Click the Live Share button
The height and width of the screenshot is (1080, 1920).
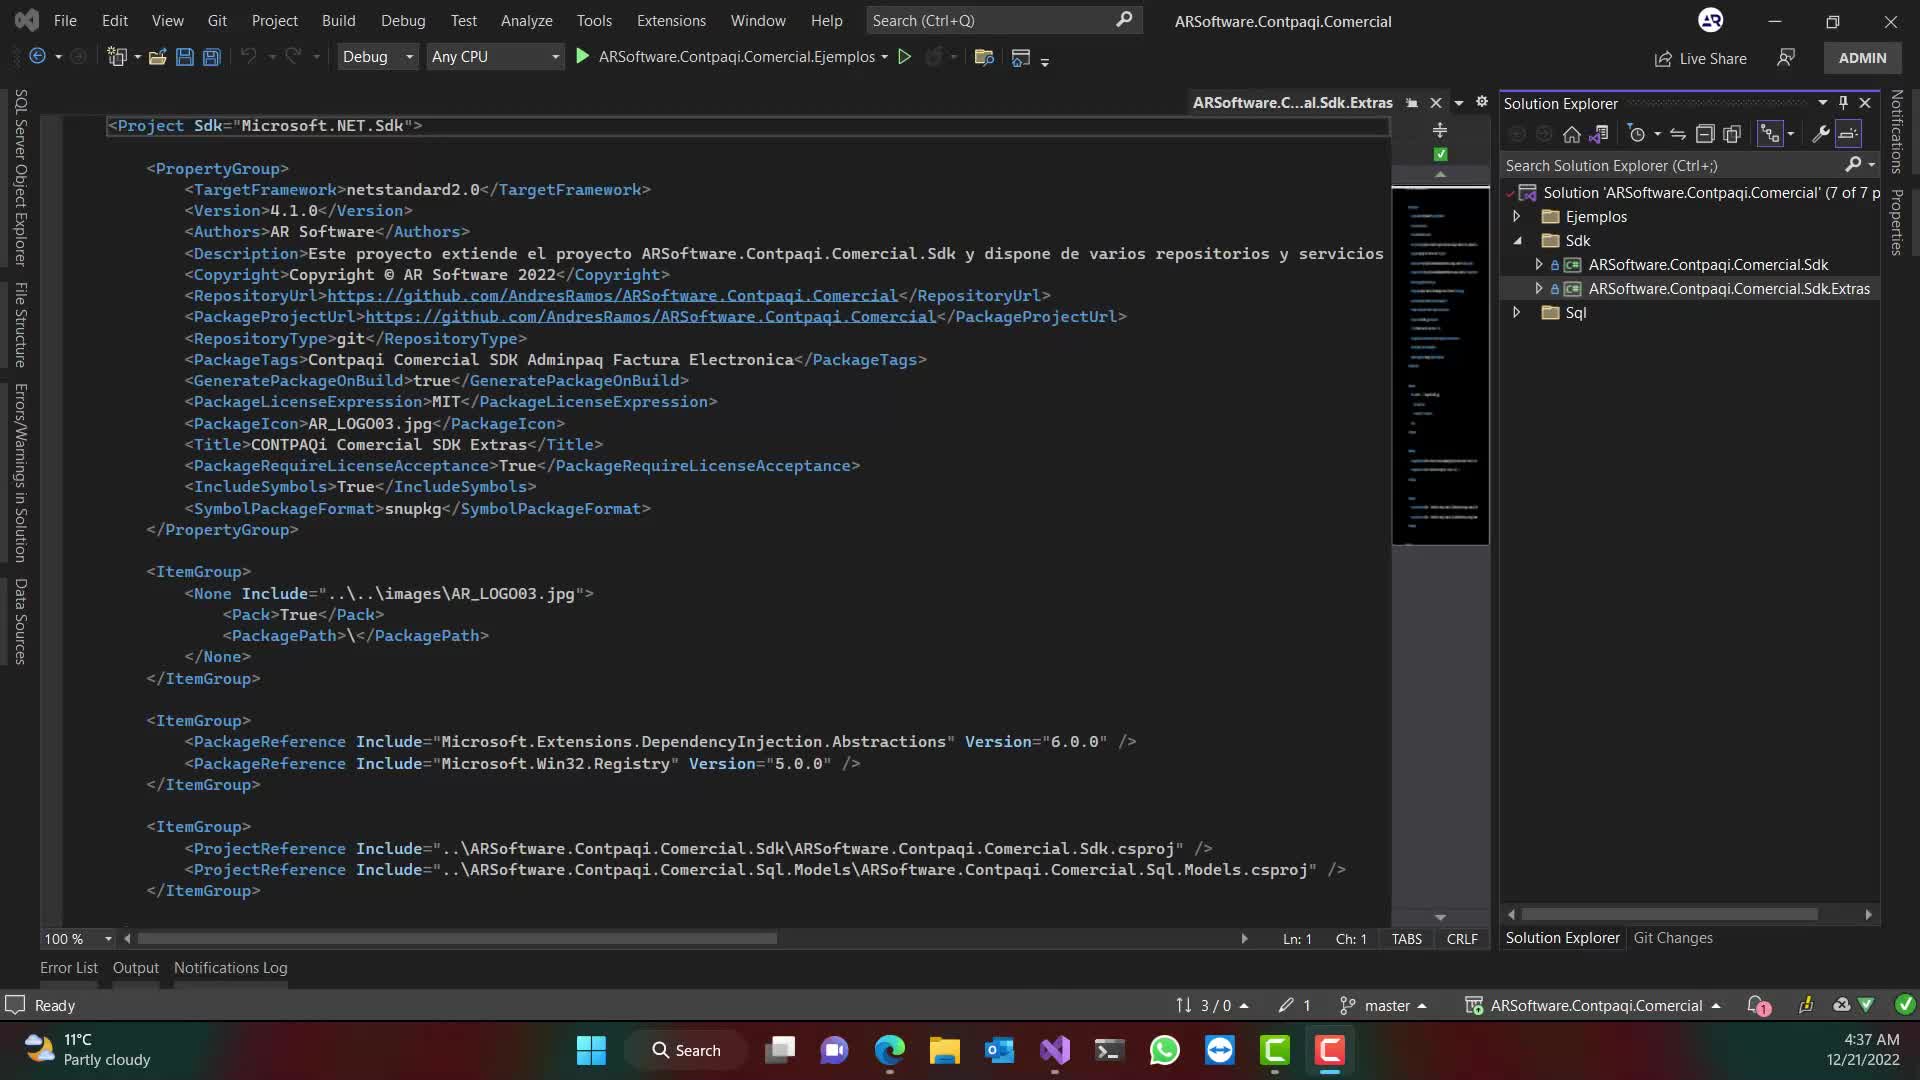tap(1700, 58)
